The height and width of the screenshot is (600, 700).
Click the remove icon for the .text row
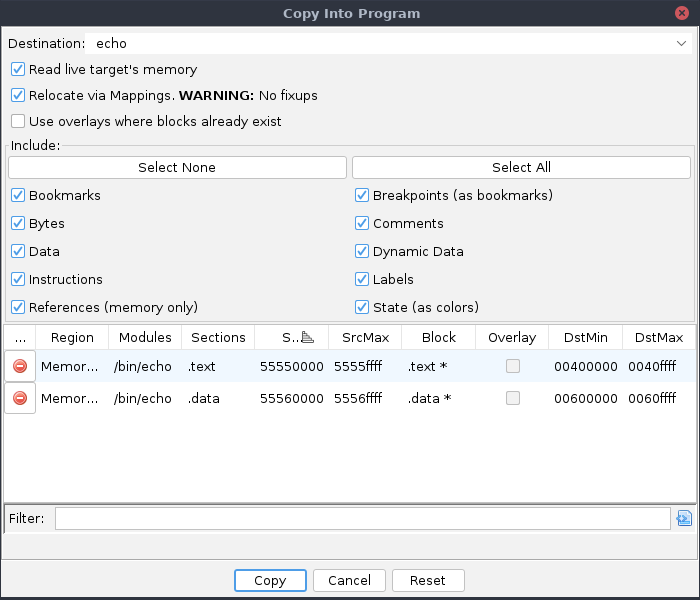coord(20,367)
